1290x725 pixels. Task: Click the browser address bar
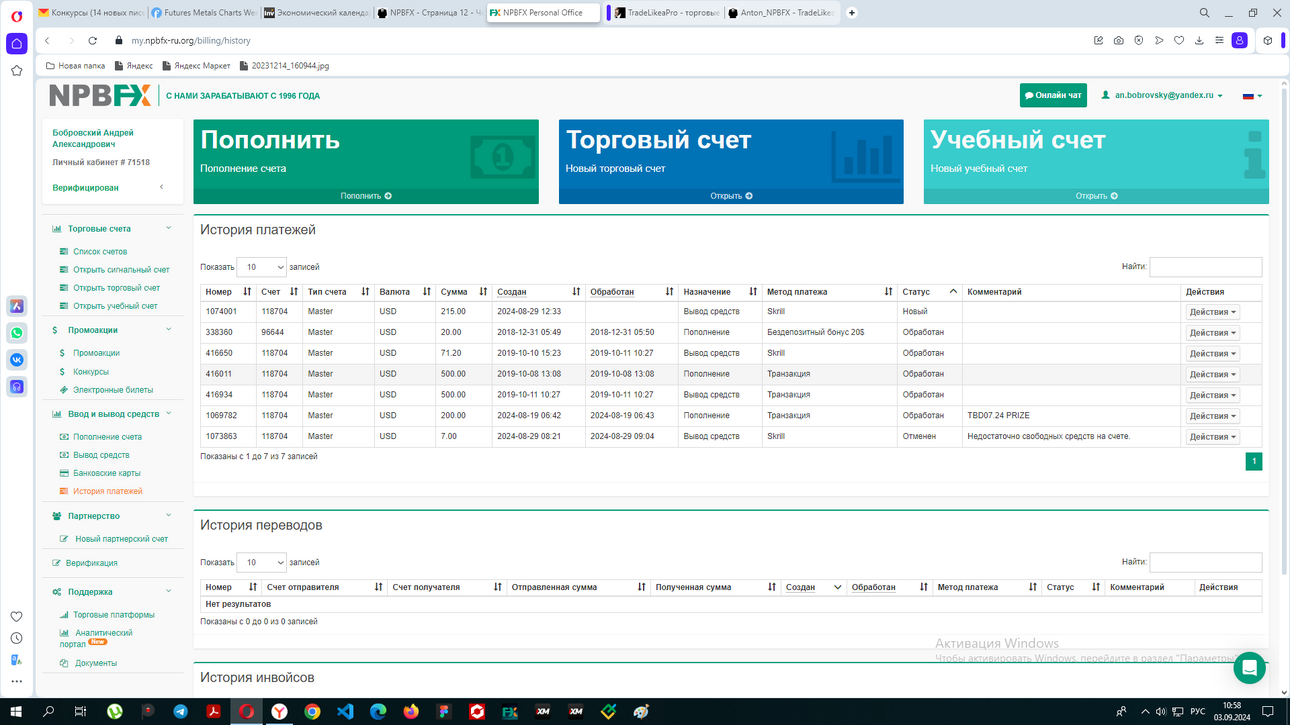pos(600,41)
